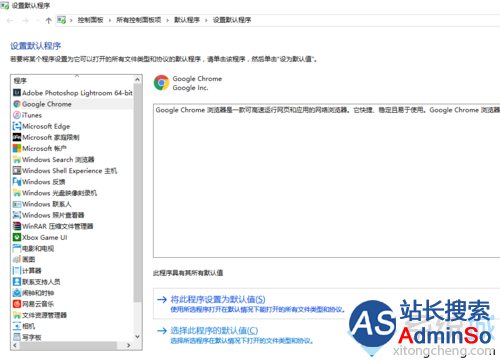Image resolution: width=500 pixels, height=361 pixels.
Task: Click the Windows Search 浏览器 folder icon
Action: [17, 159]
